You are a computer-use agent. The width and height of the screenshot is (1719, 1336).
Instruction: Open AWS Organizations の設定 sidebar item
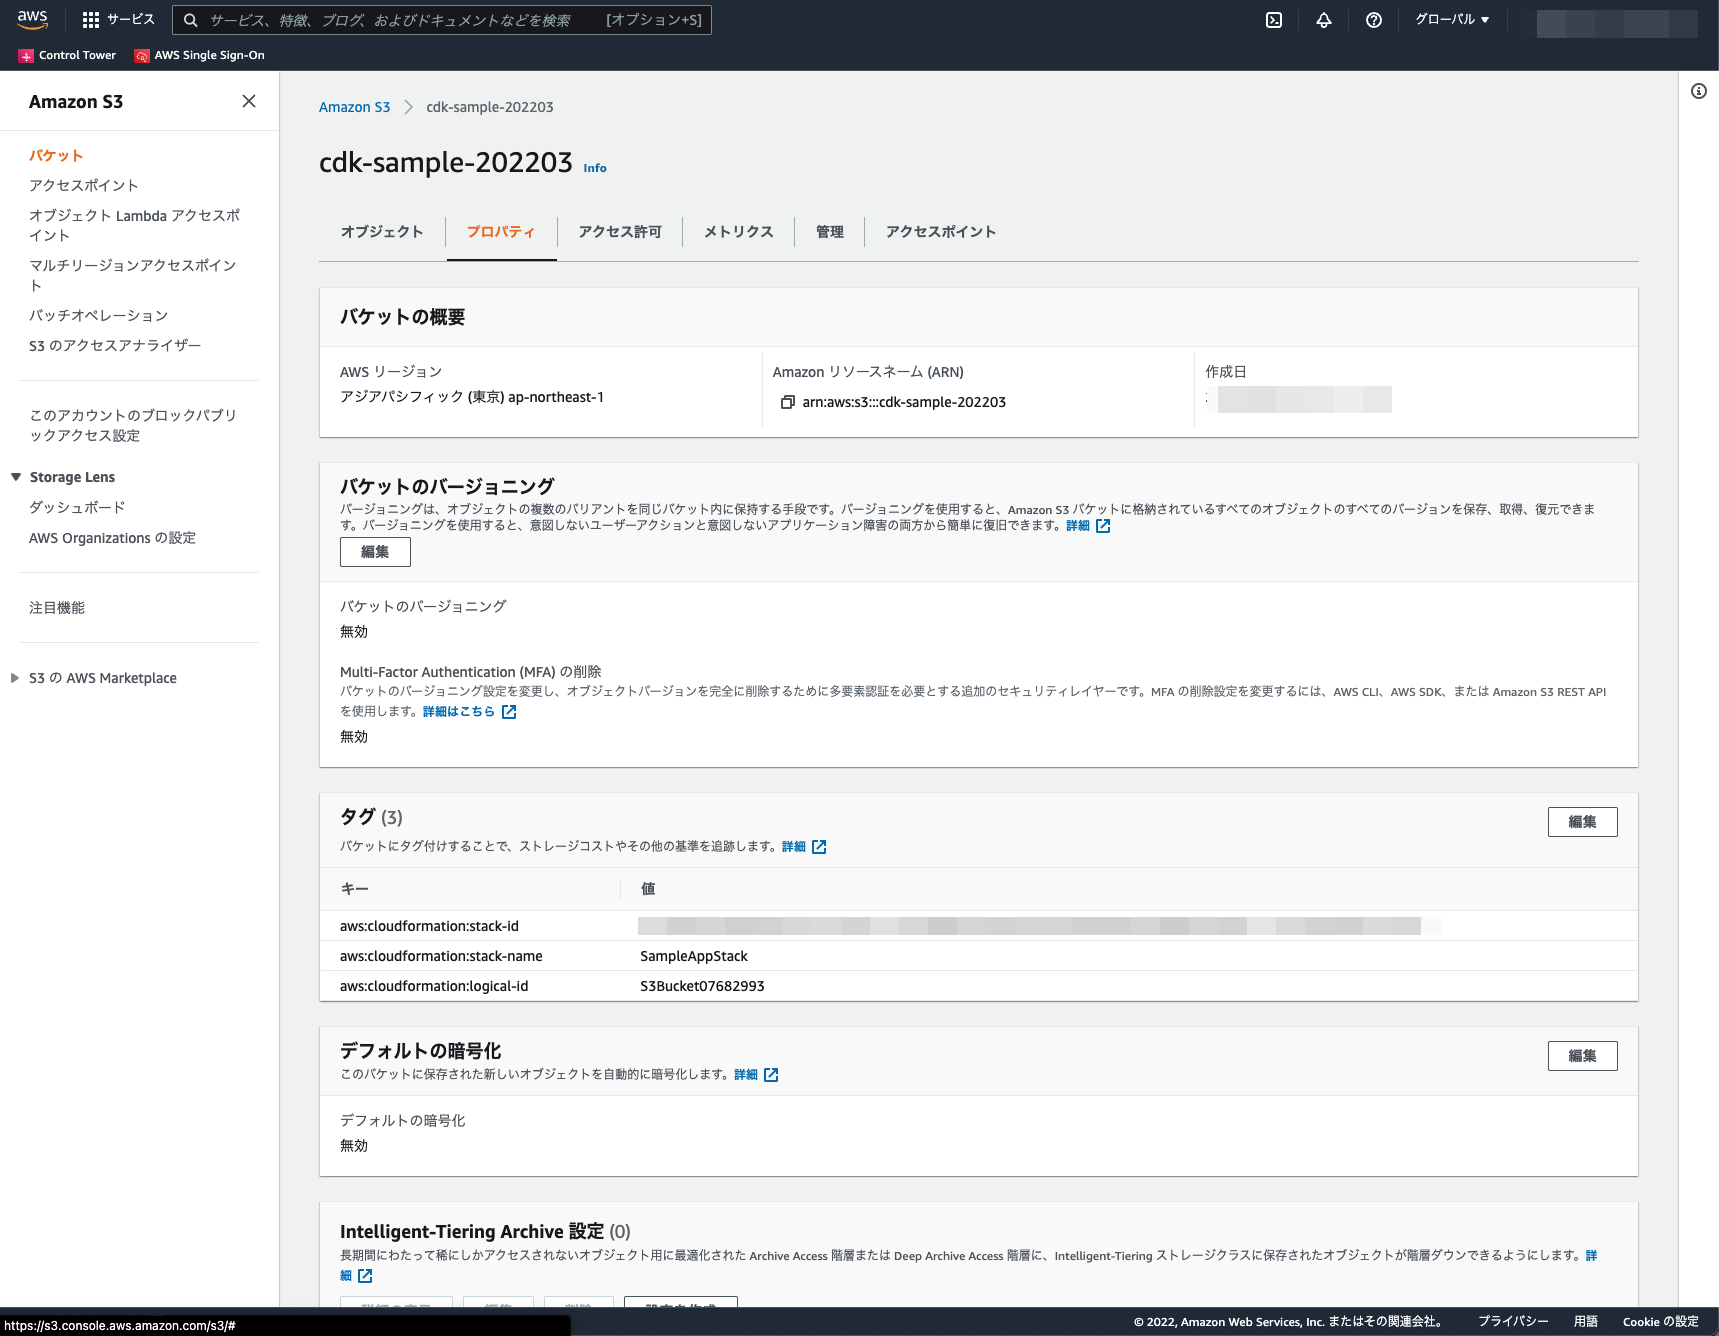113,538
